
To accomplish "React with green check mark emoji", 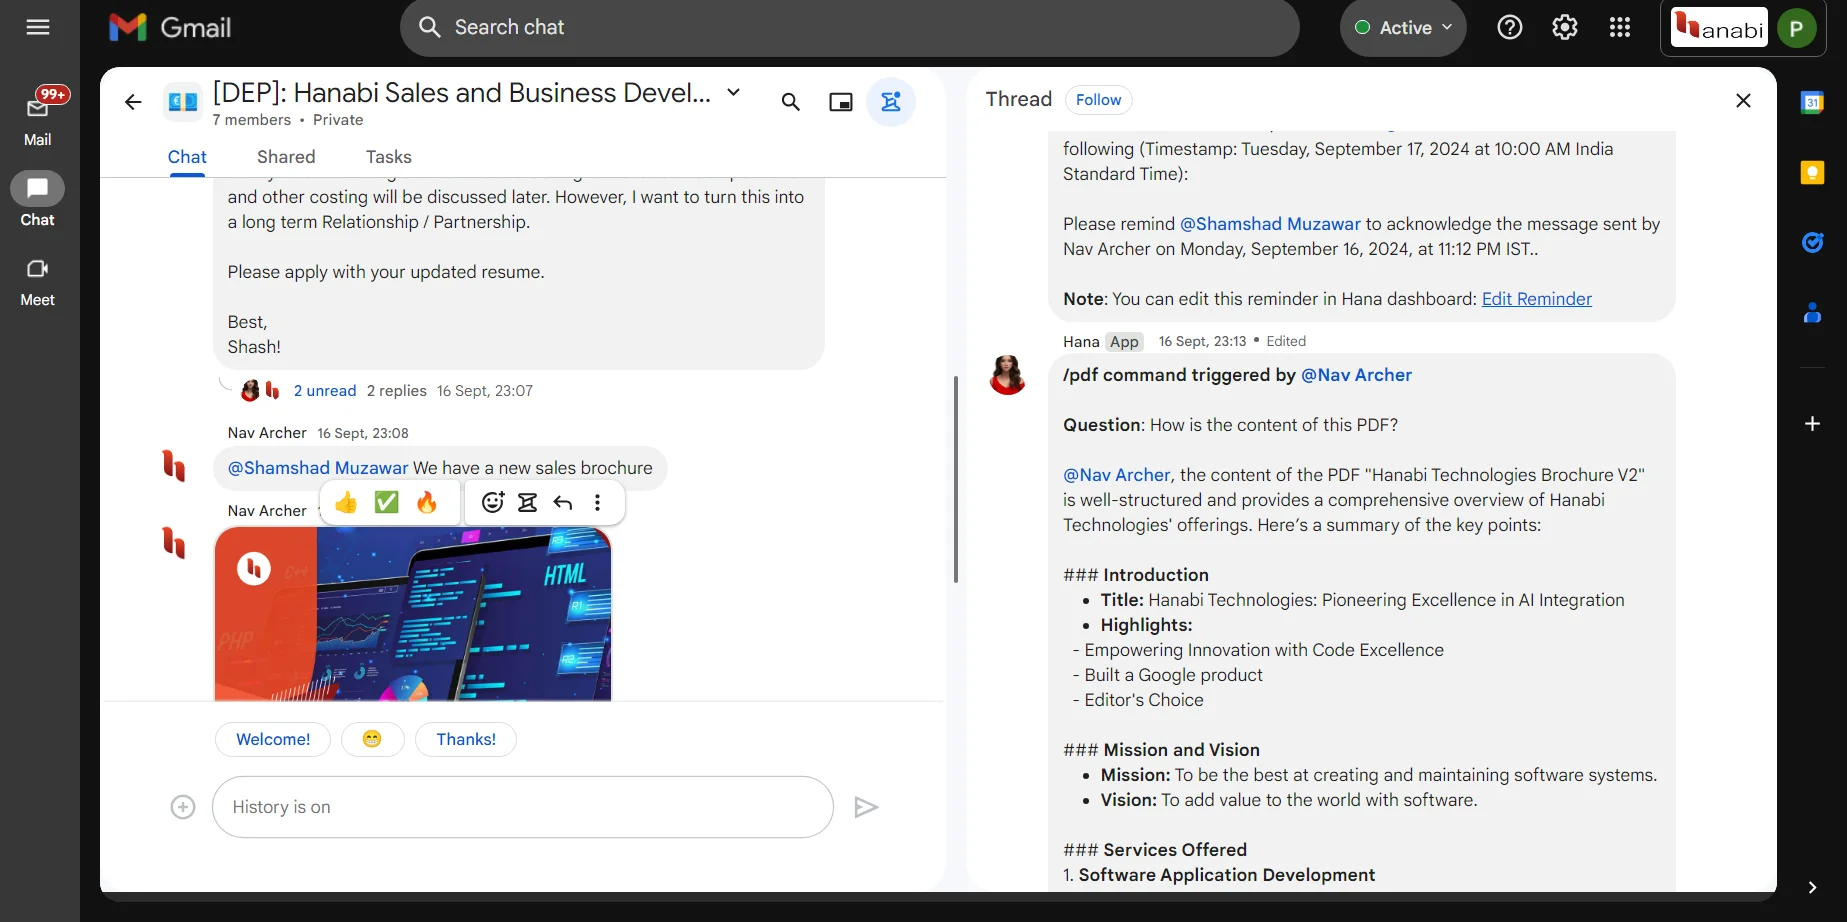I will pyautogui.click(x=386, y=502).
